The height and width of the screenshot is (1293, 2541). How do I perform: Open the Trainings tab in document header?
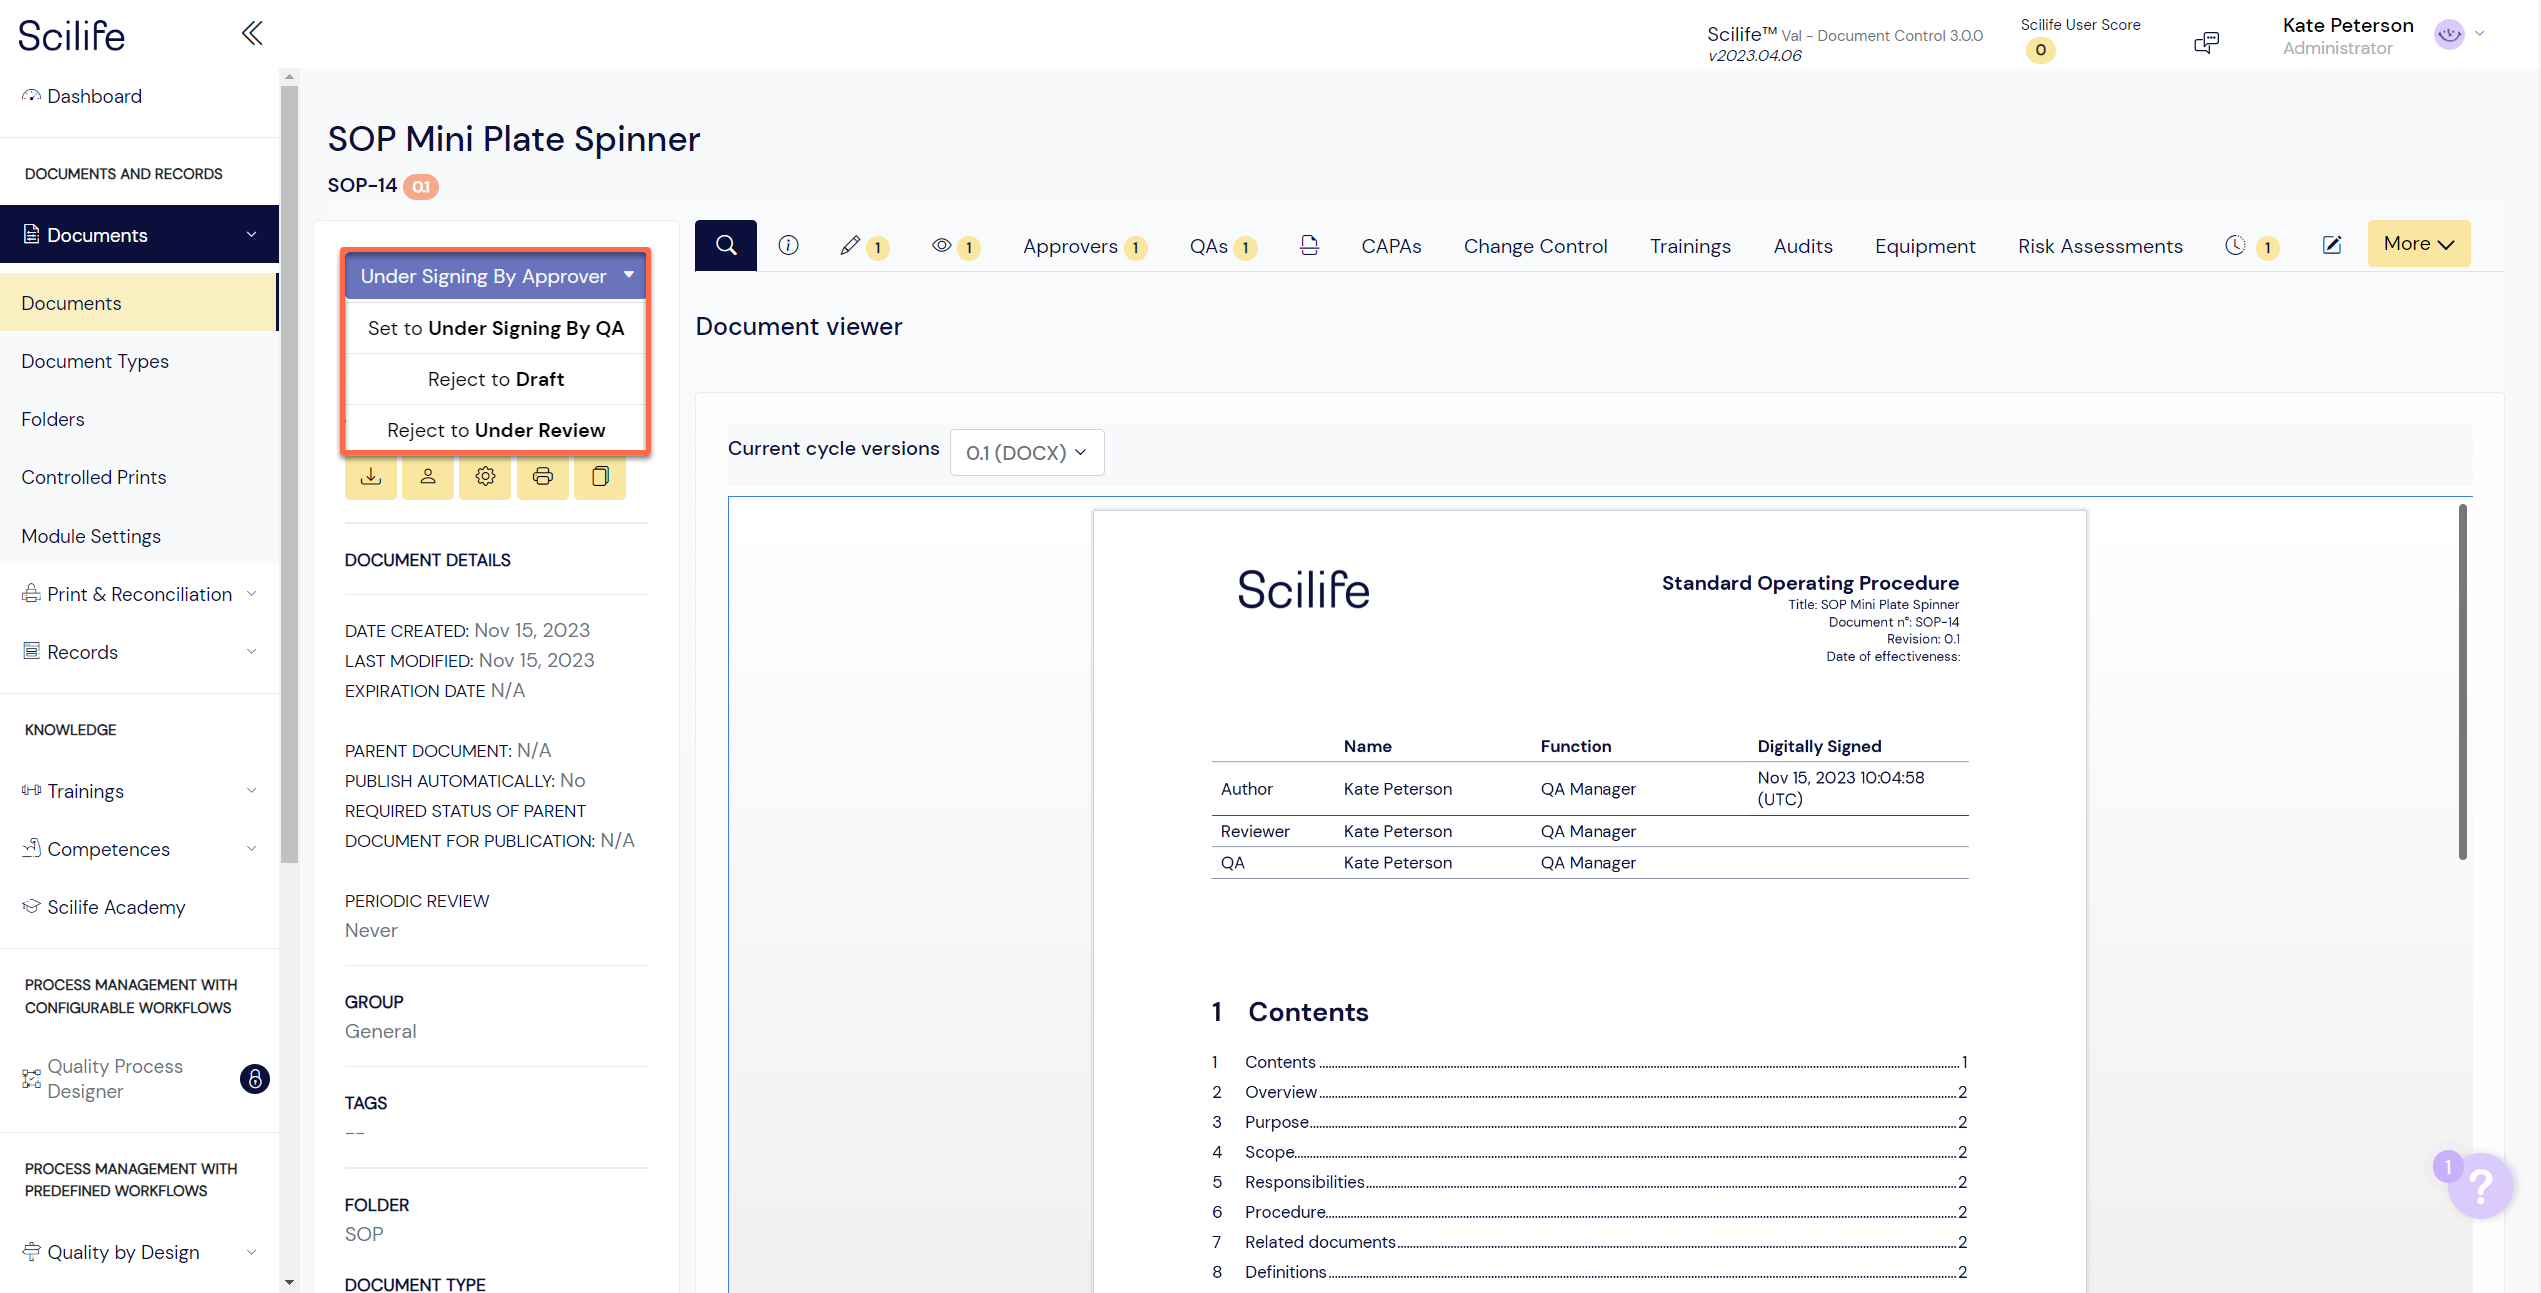coord(1690,246)
